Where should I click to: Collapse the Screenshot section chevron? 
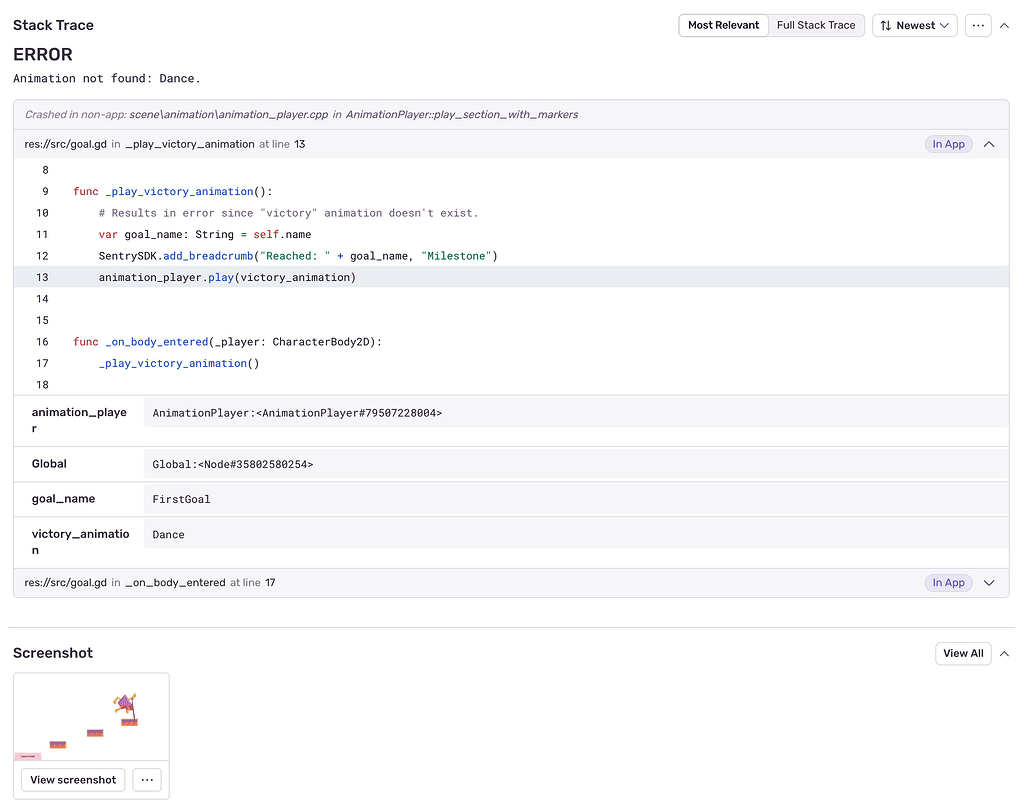1004,653
